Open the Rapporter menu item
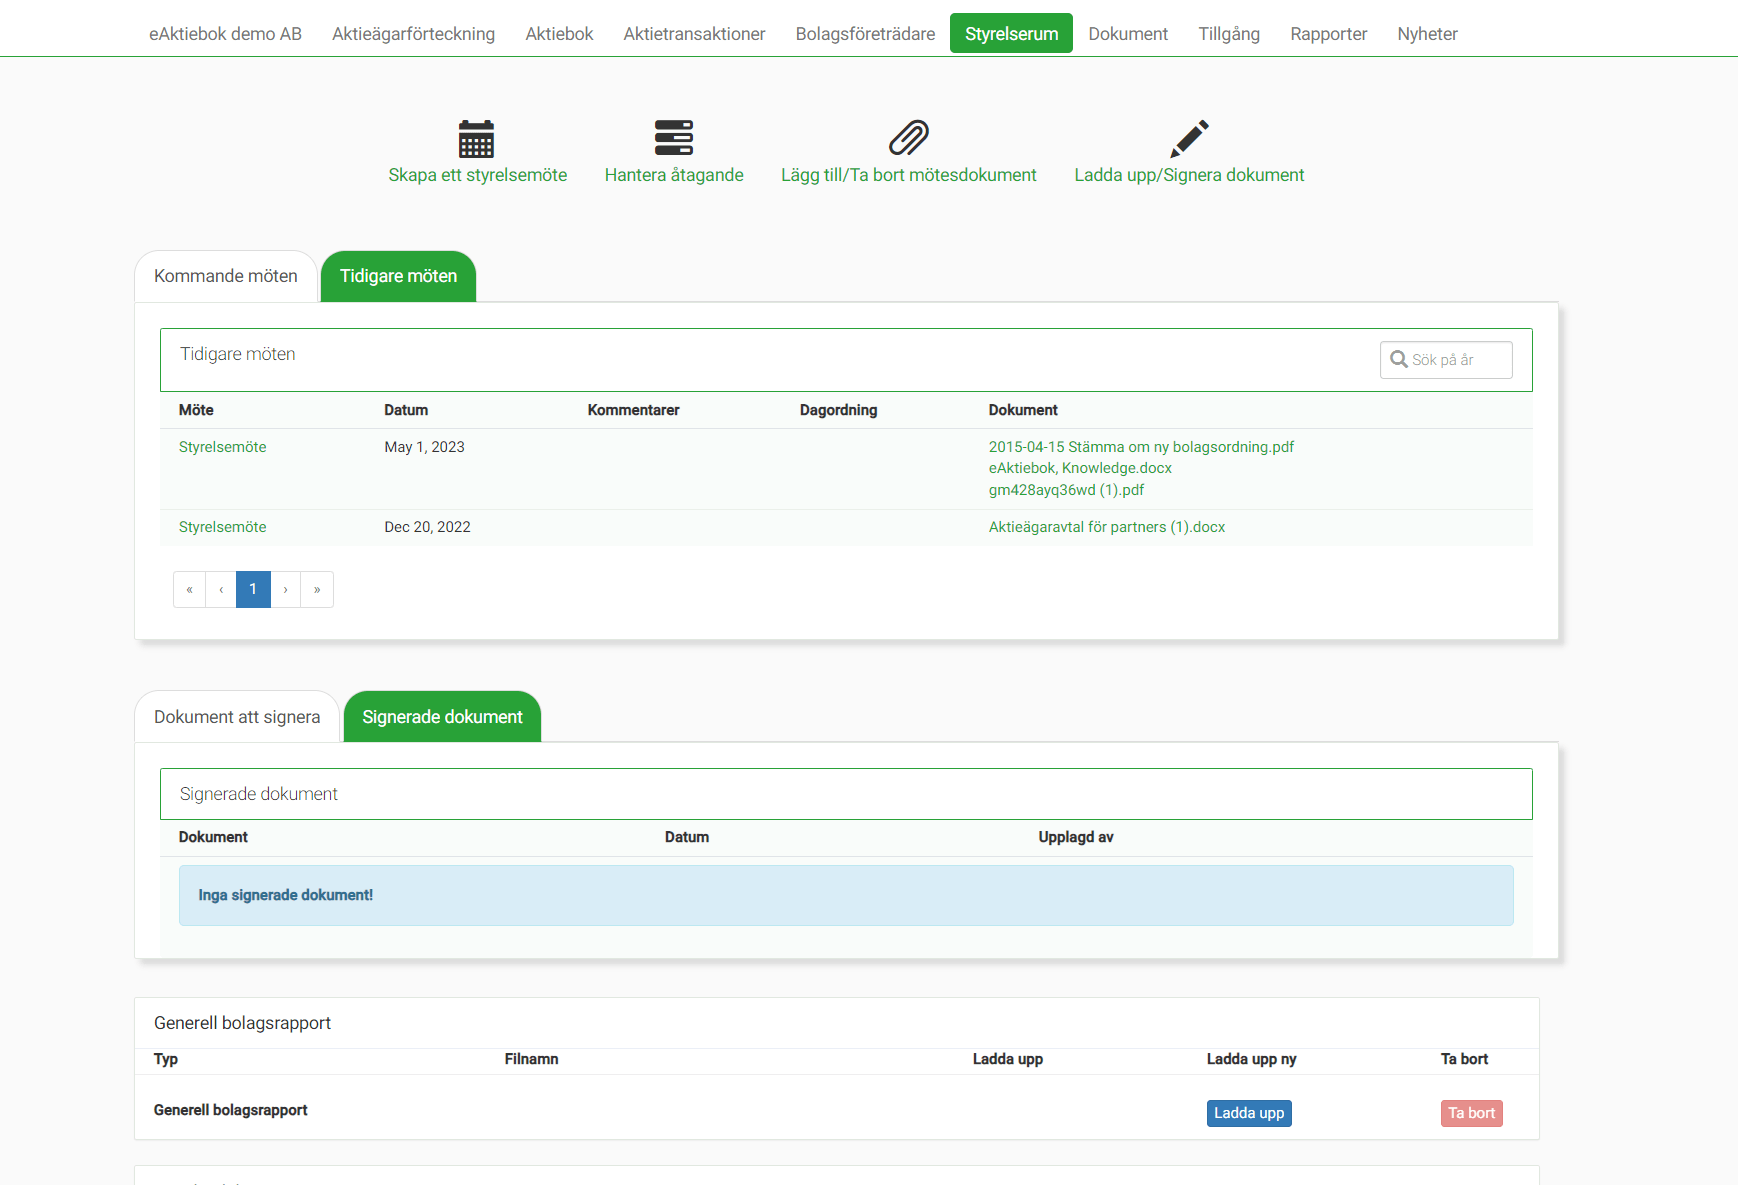The image size is (1738, 1185). click(x=1328, y=34)
